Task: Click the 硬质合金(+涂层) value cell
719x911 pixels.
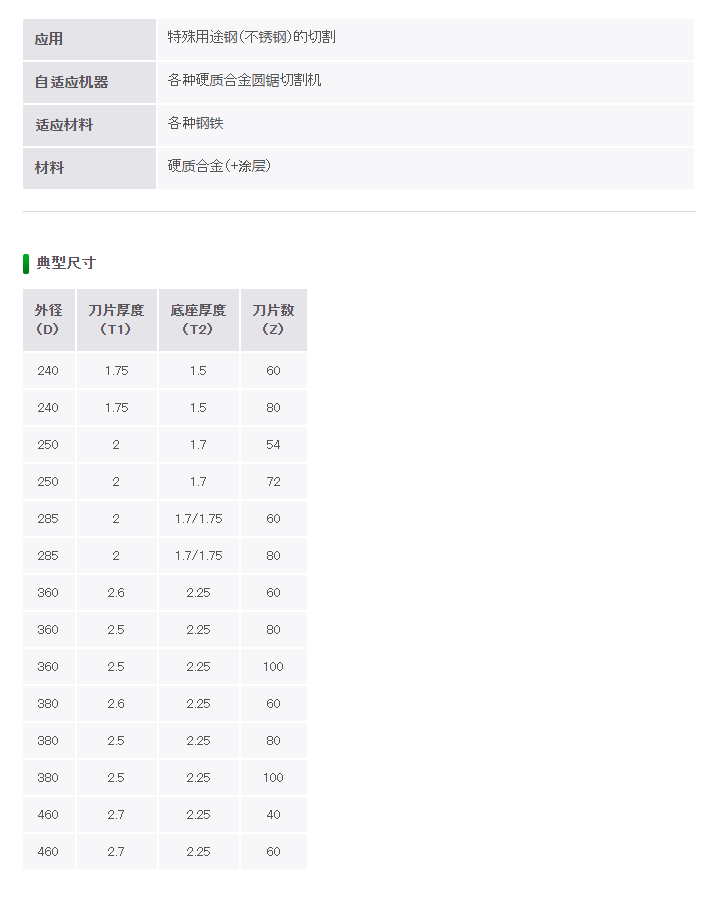Action: (426, 168)
